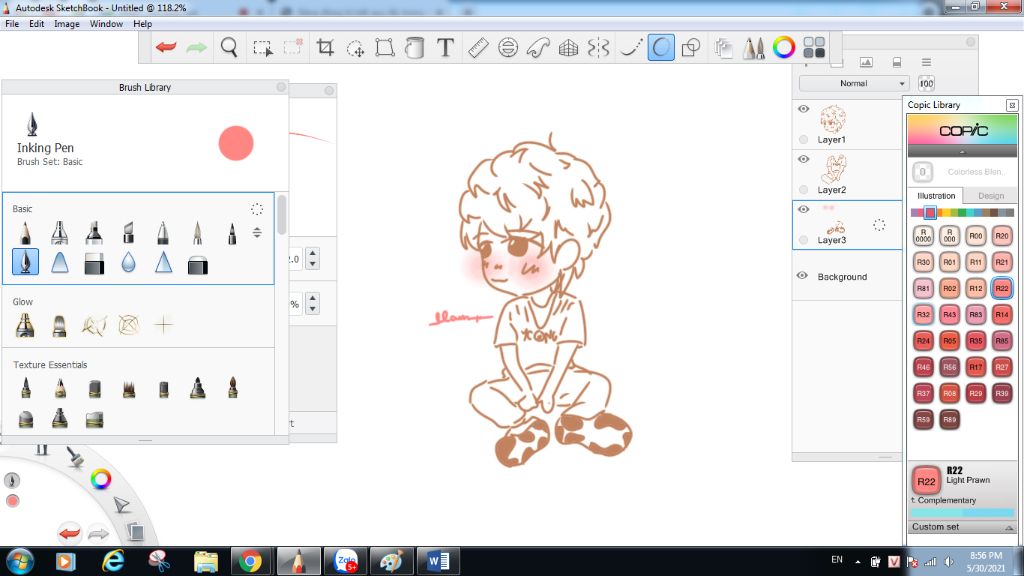Open the Normal blend mode dropdown
Screen dimensions: 1024x576
pos(854,84)
